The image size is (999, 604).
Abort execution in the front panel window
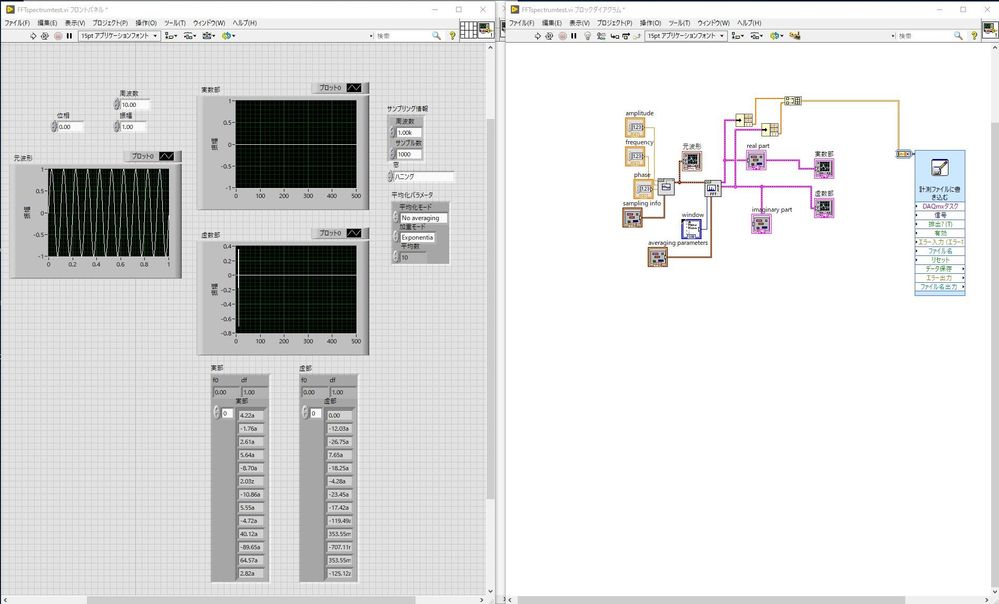58,36
